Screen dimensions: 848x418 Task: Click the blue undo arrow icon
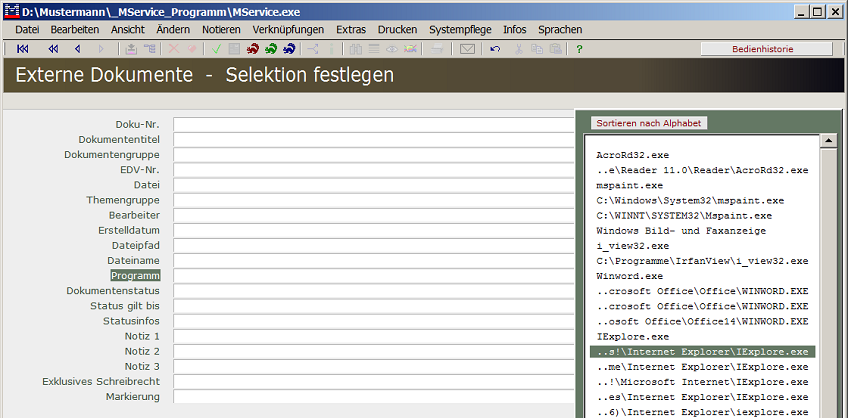[495, 49]
